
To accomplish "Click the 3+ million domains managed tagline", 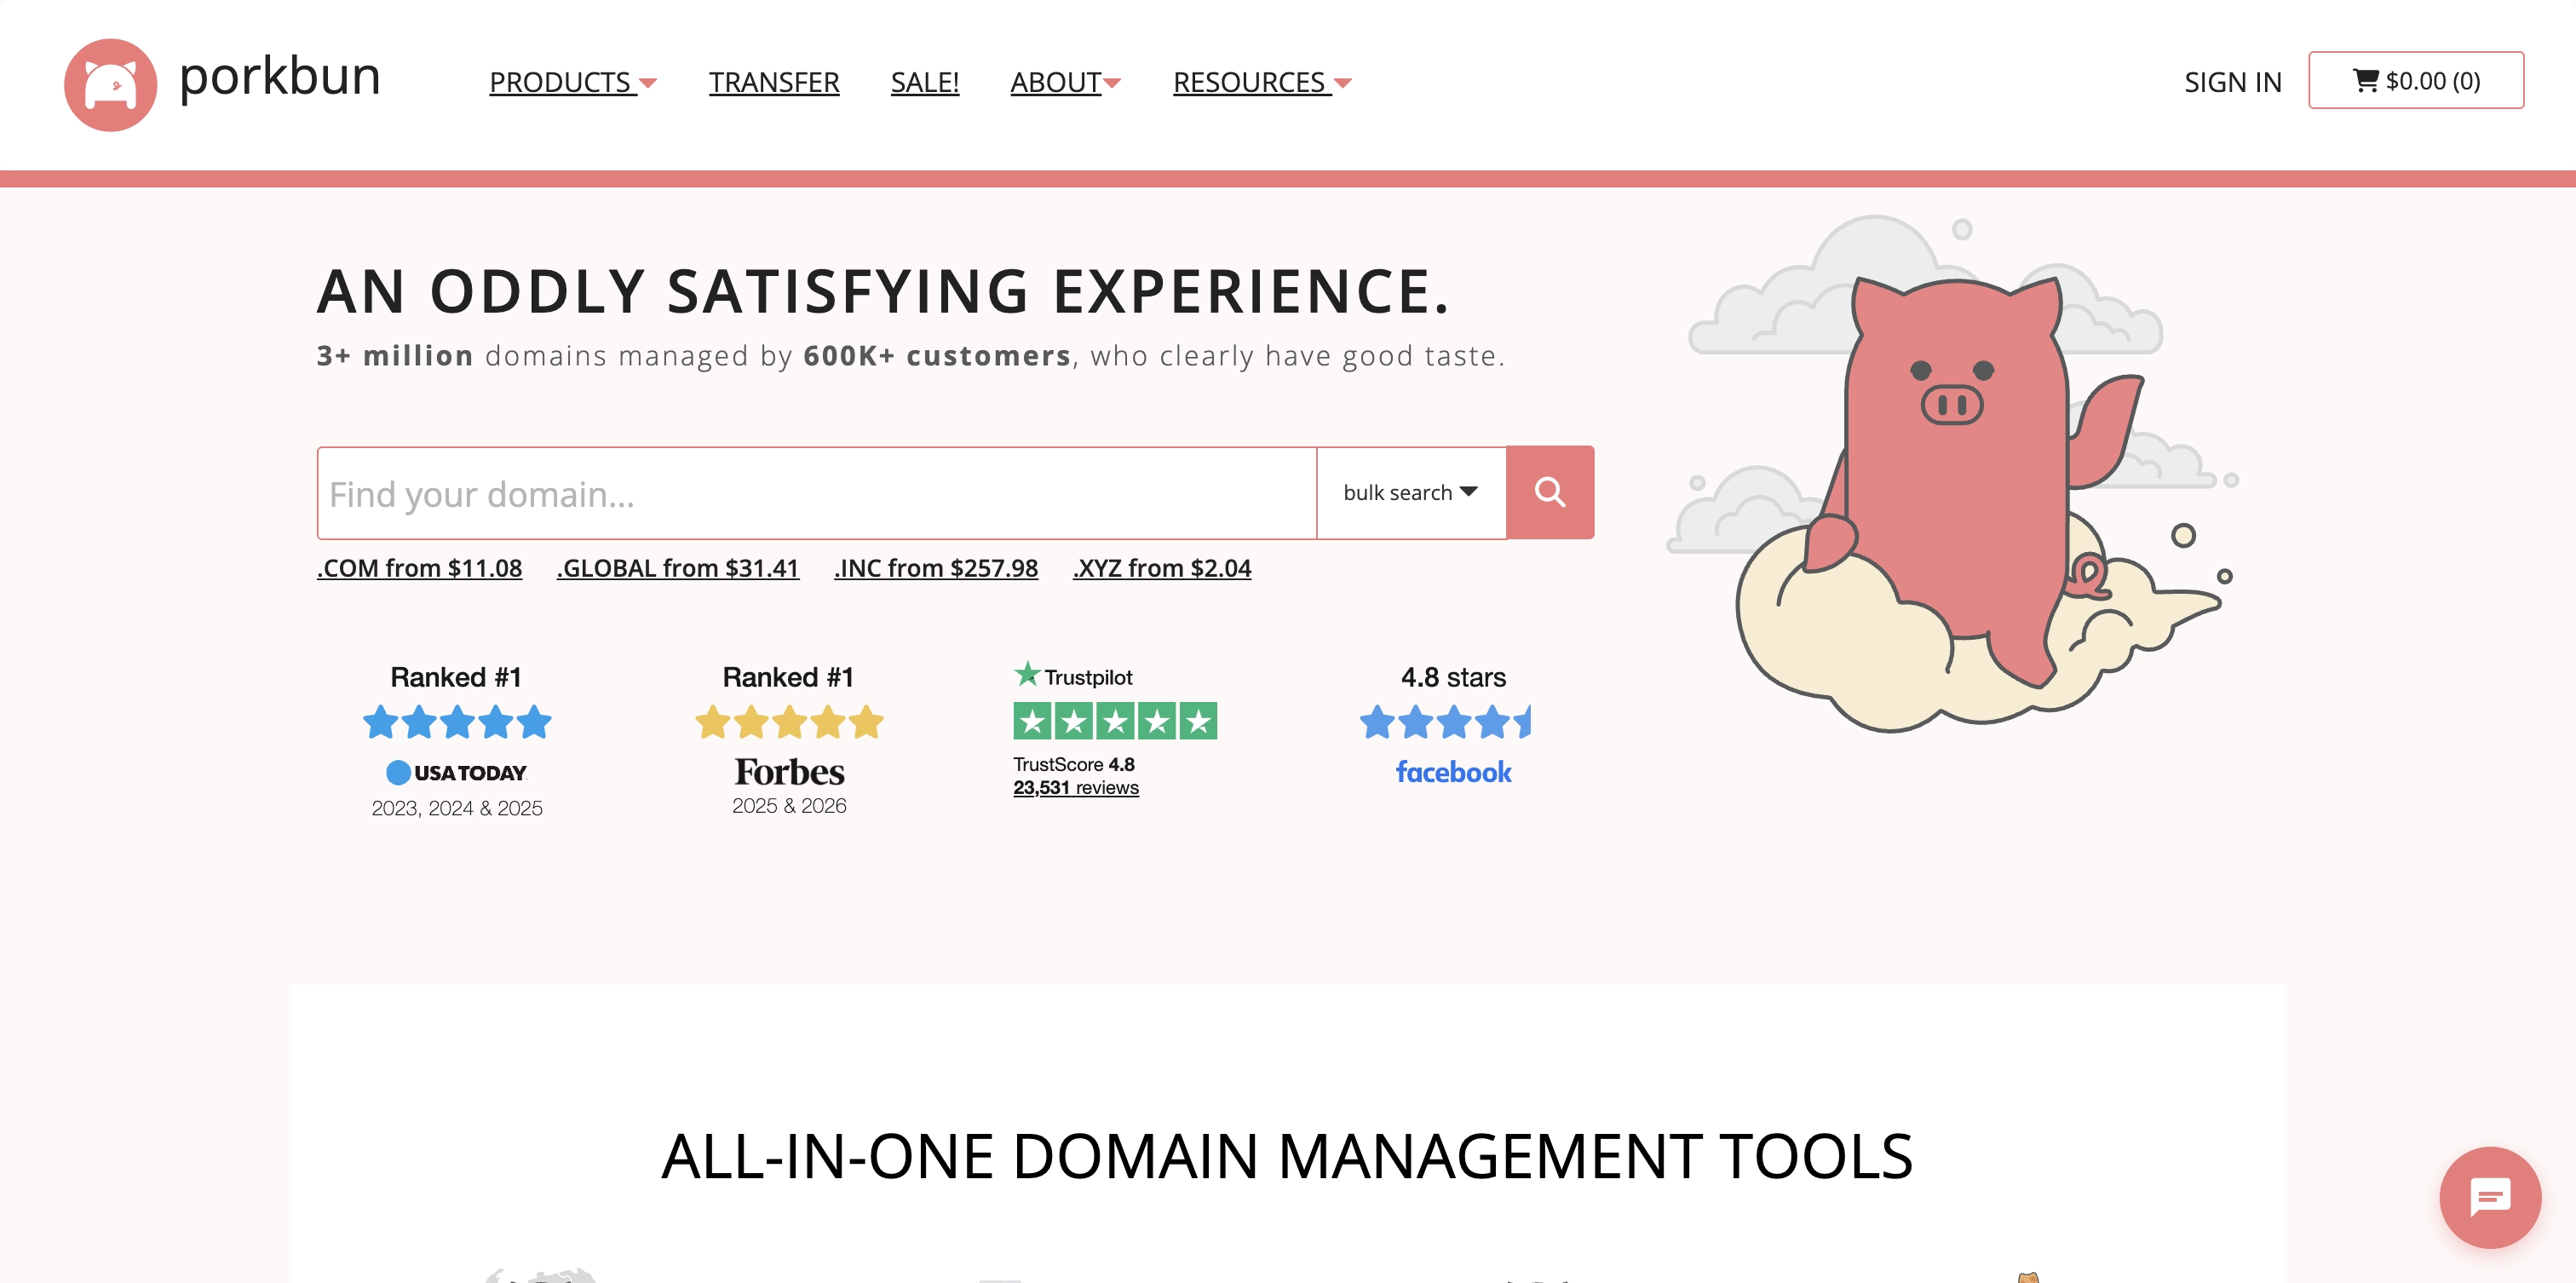I will (911, 355).
